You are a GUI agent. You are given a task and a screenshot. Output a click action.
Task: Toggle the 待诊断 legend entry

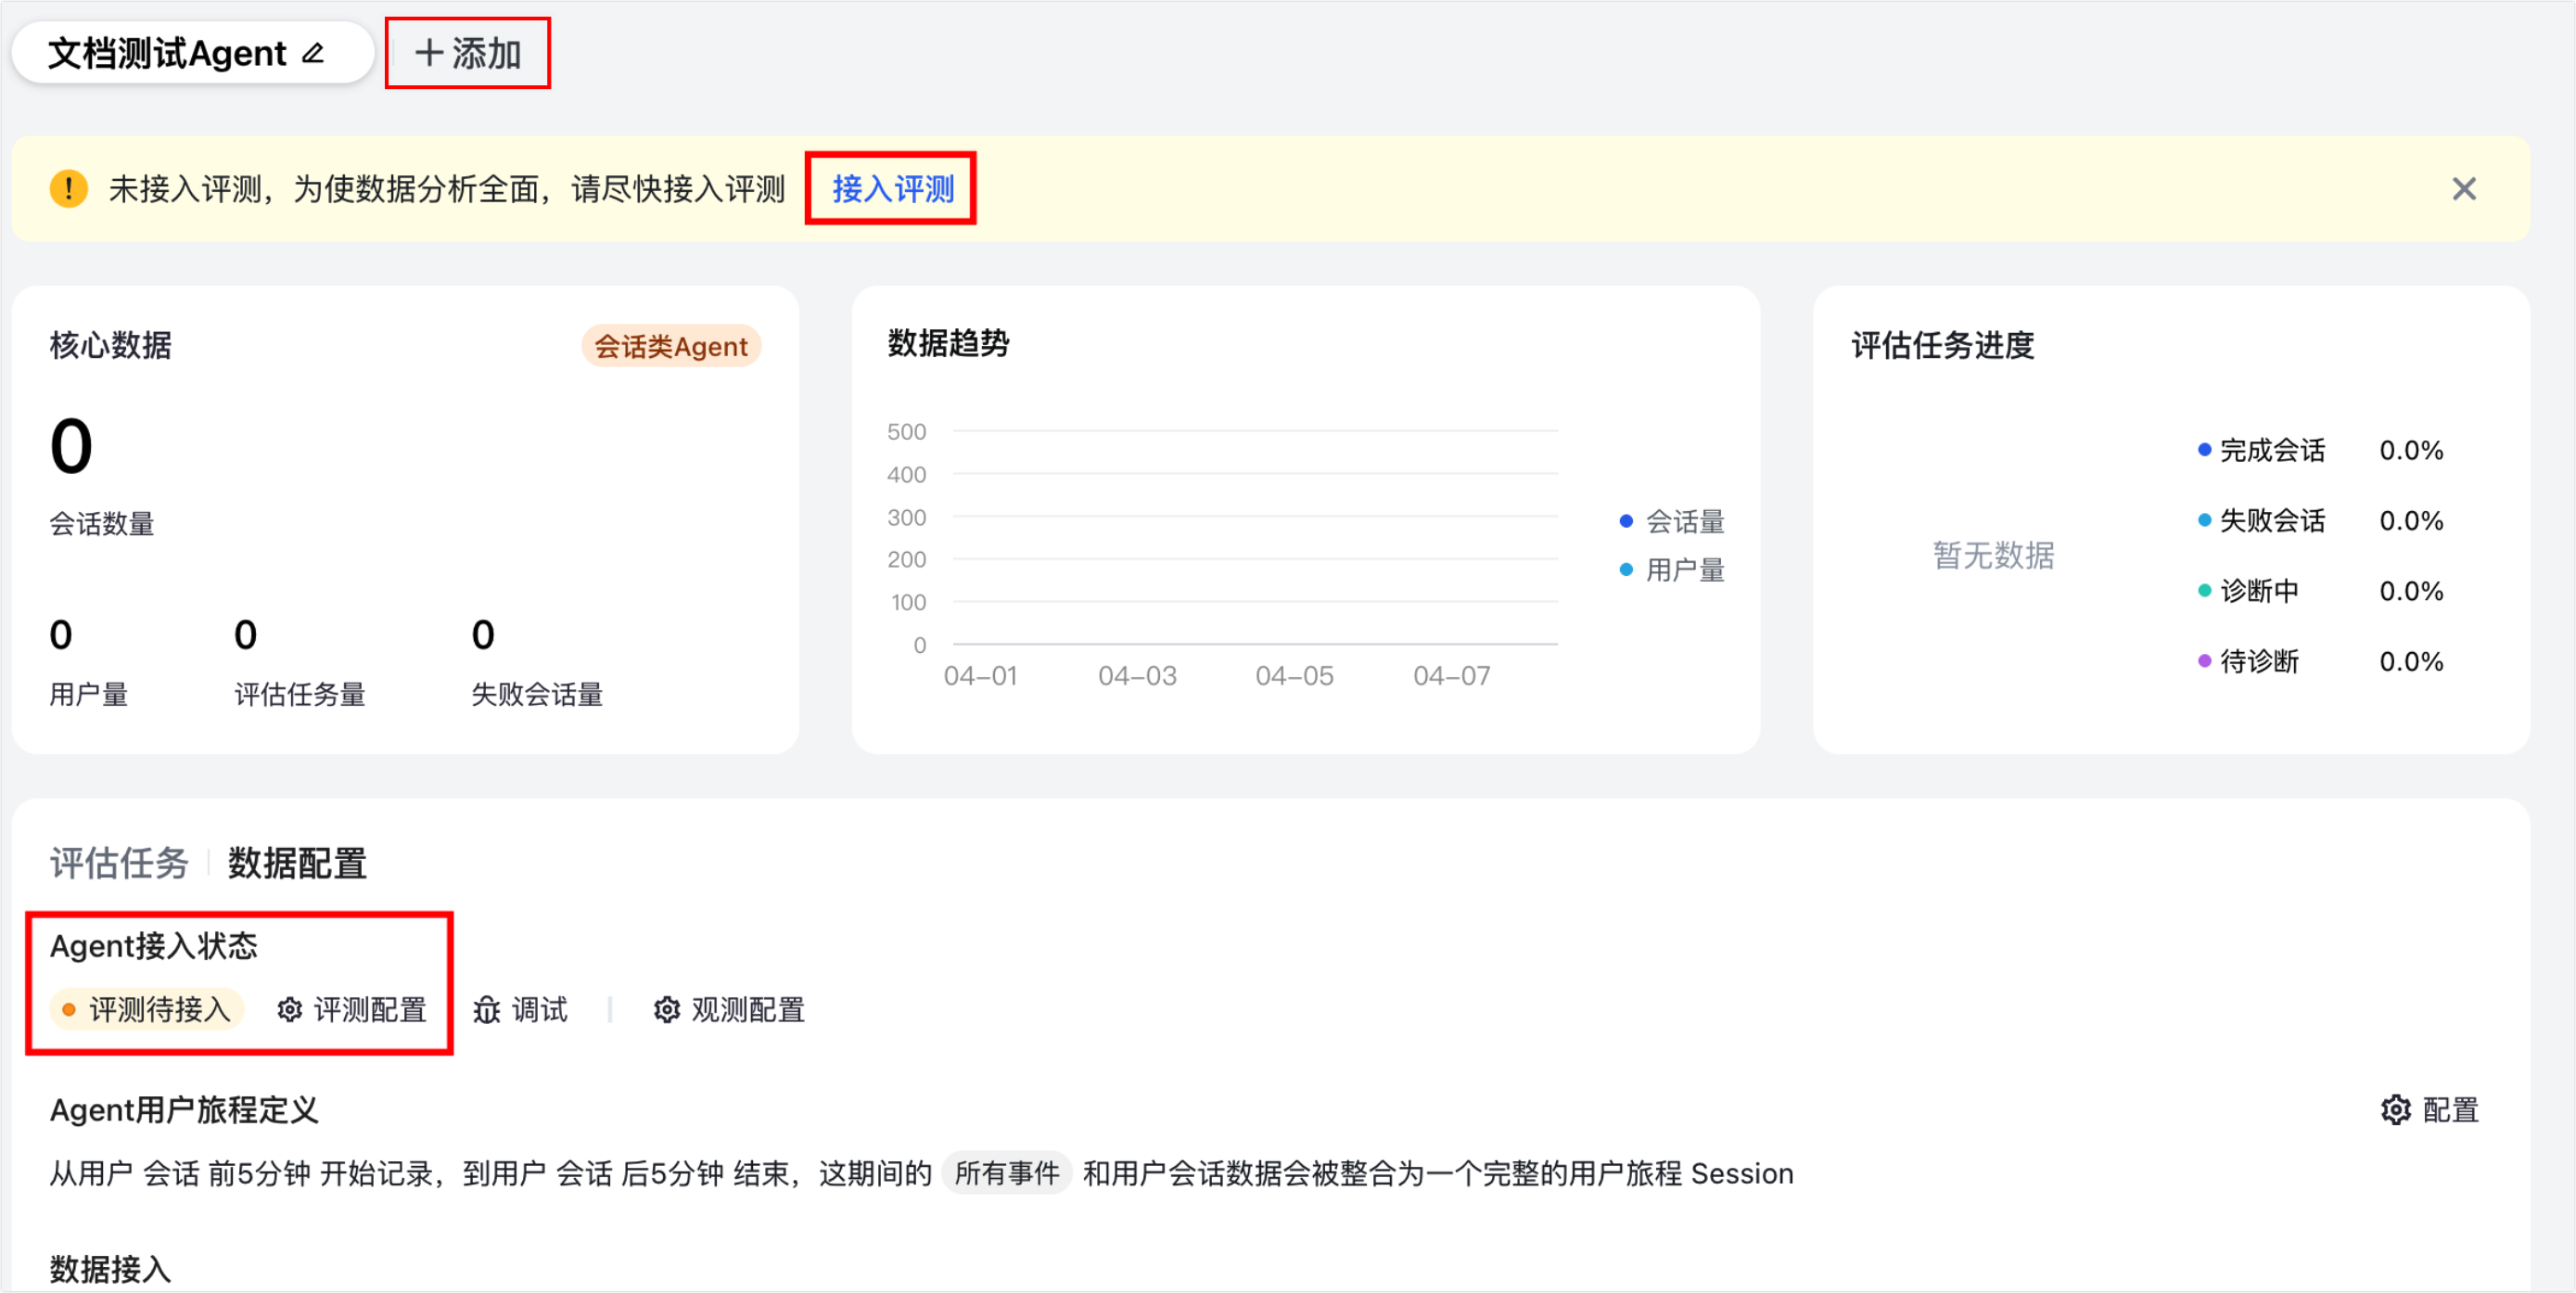2249,661
